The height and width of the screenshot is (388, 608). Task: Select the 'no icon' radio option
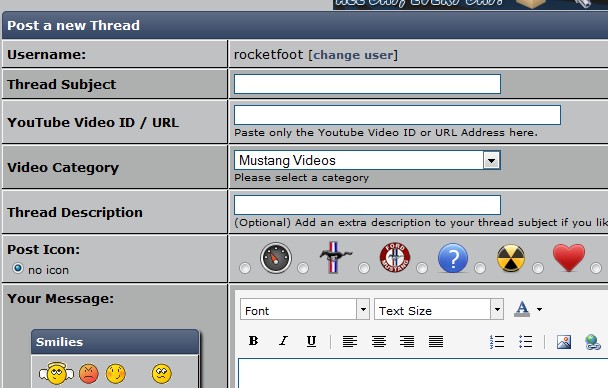pos(18,268)
